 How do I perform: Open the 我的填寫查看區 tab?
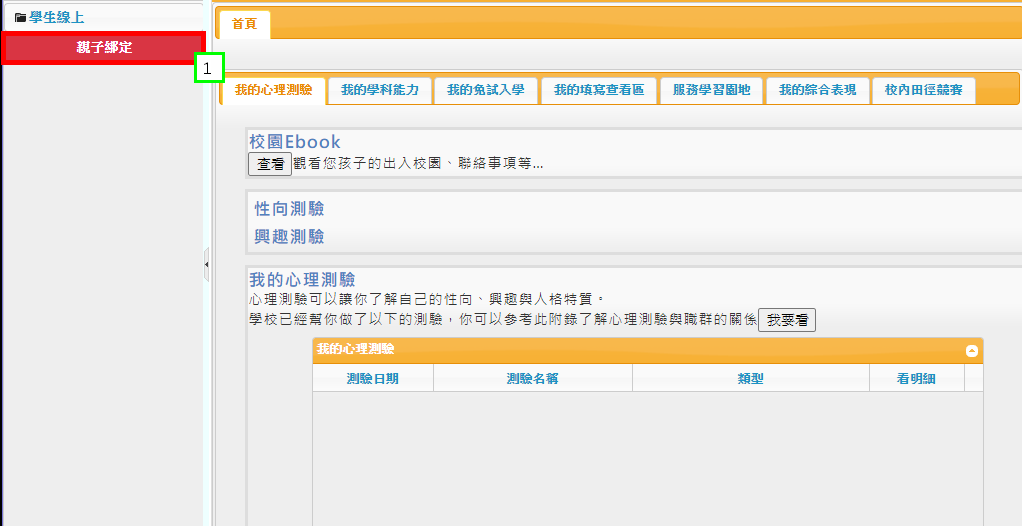(x=598, y=90)
